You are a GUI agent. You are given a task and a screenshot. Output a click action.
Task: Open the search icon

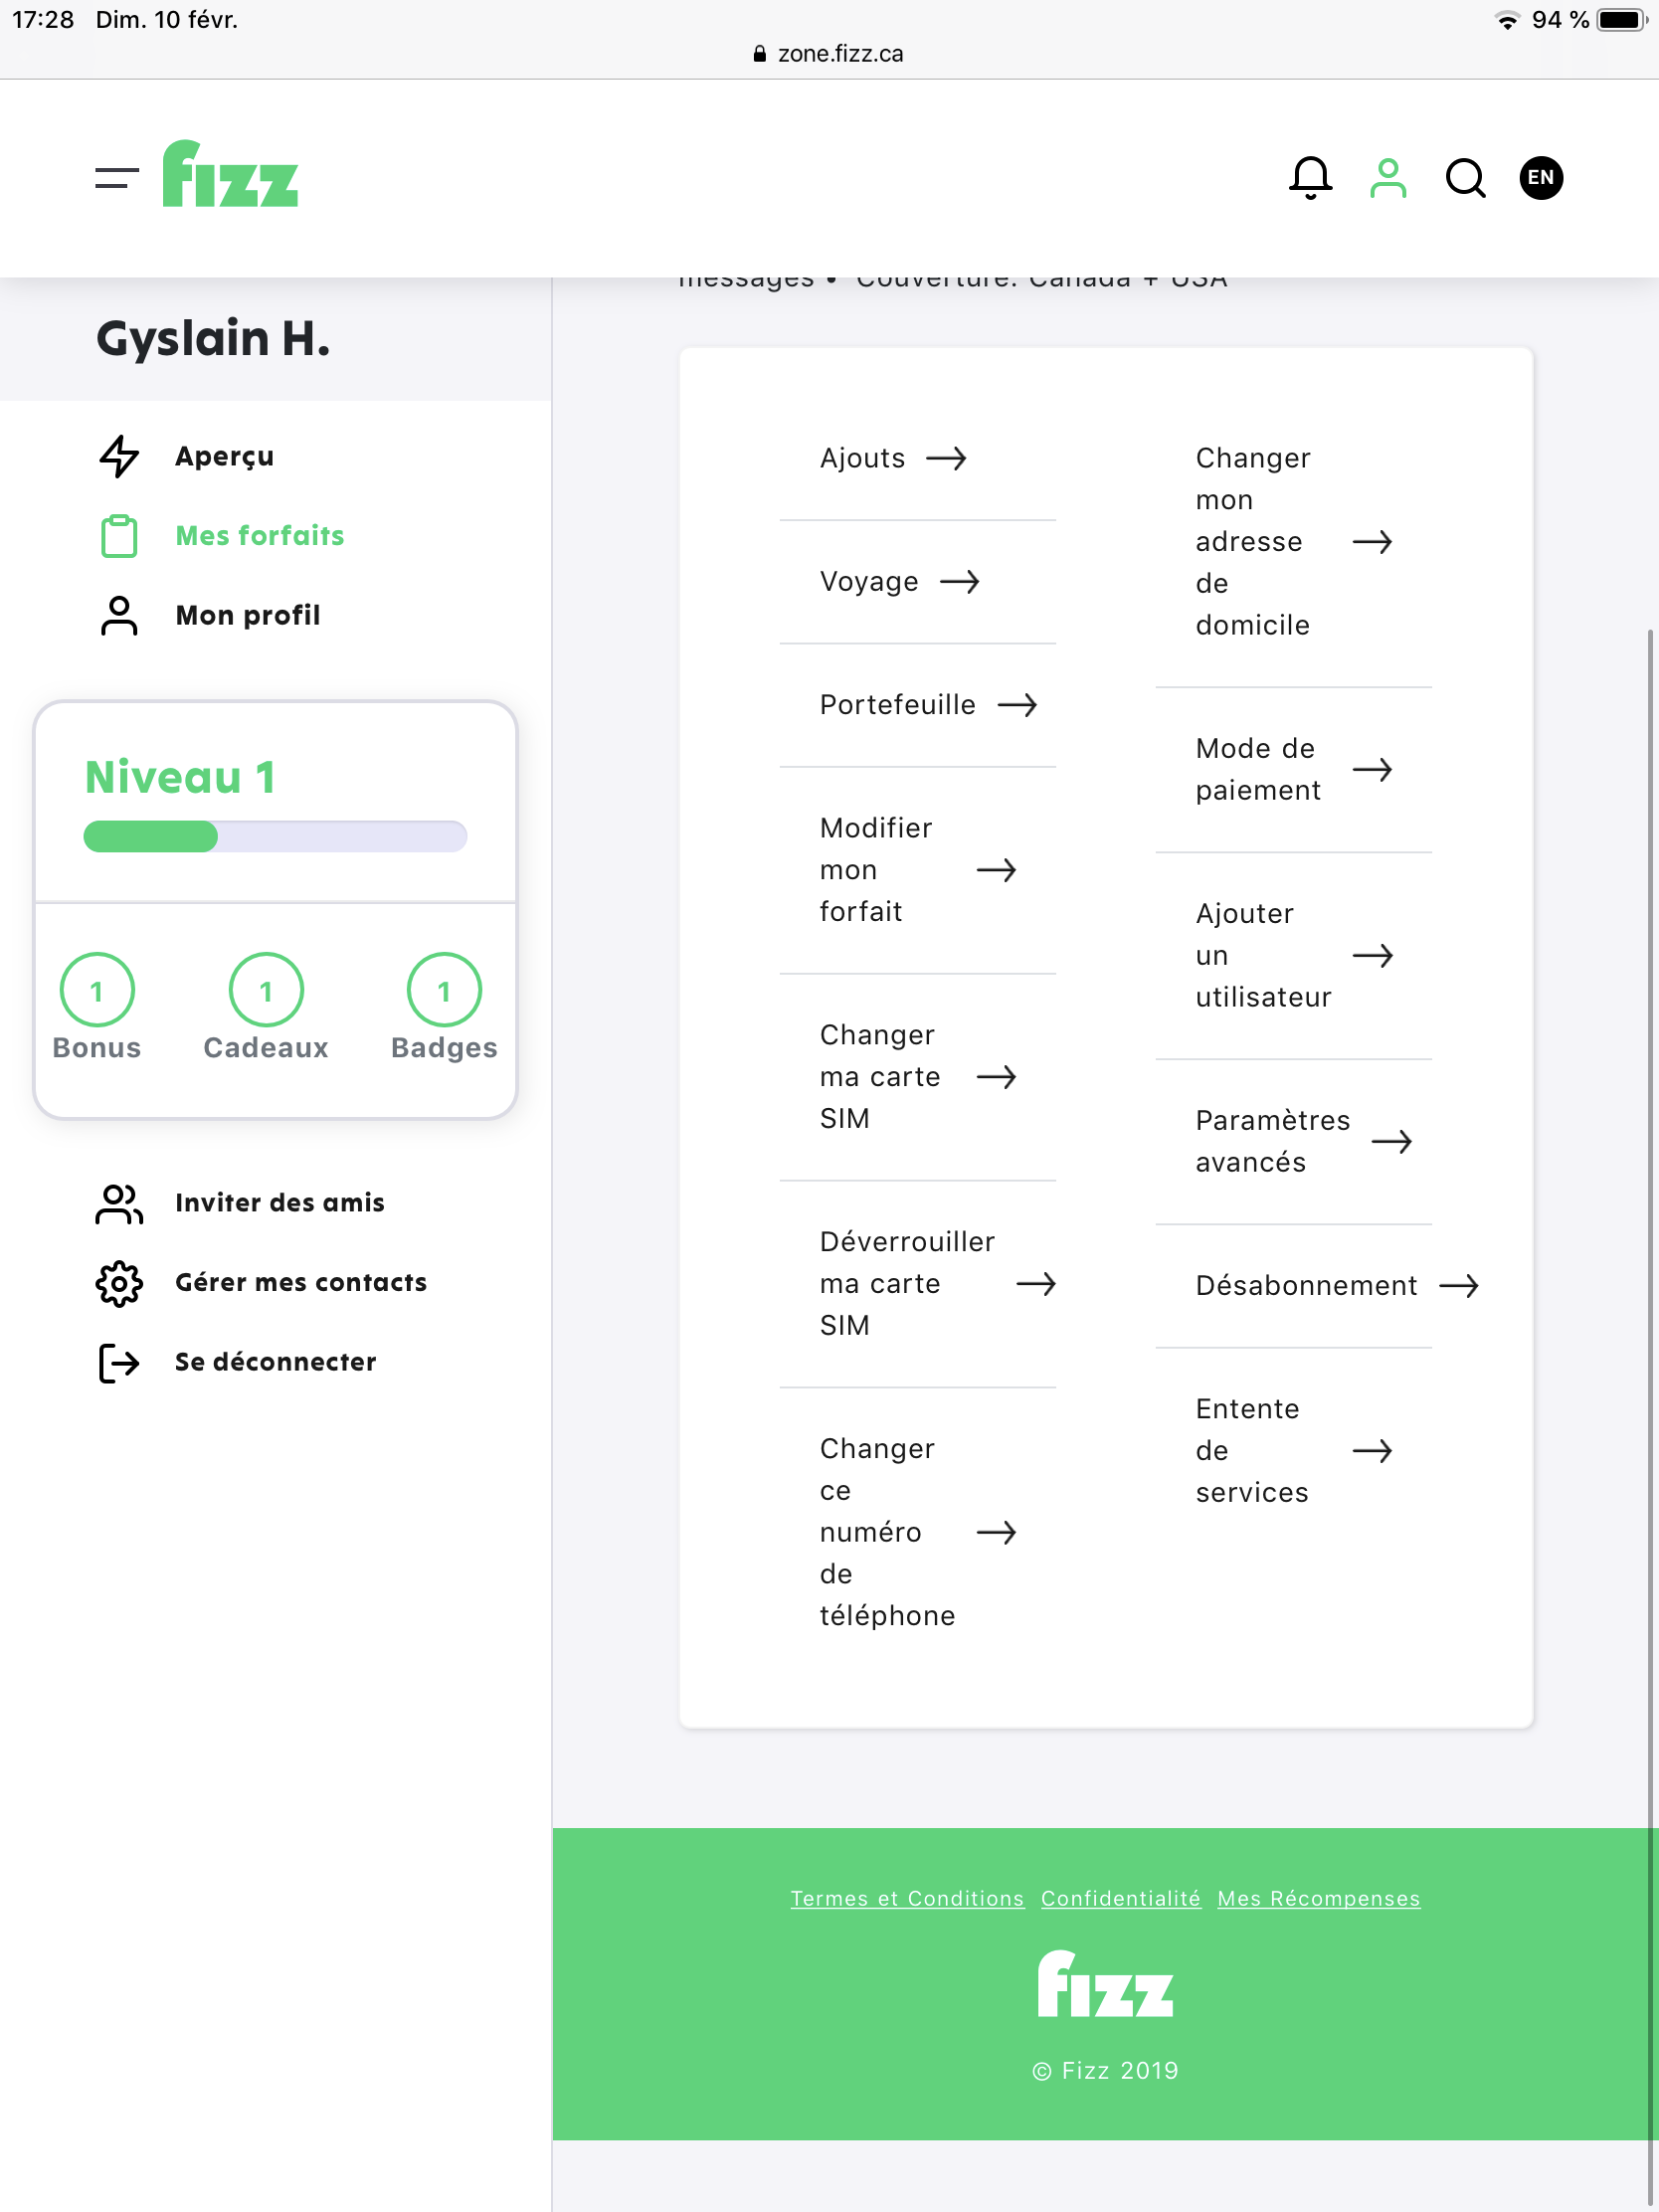[x=1465, y=178]
